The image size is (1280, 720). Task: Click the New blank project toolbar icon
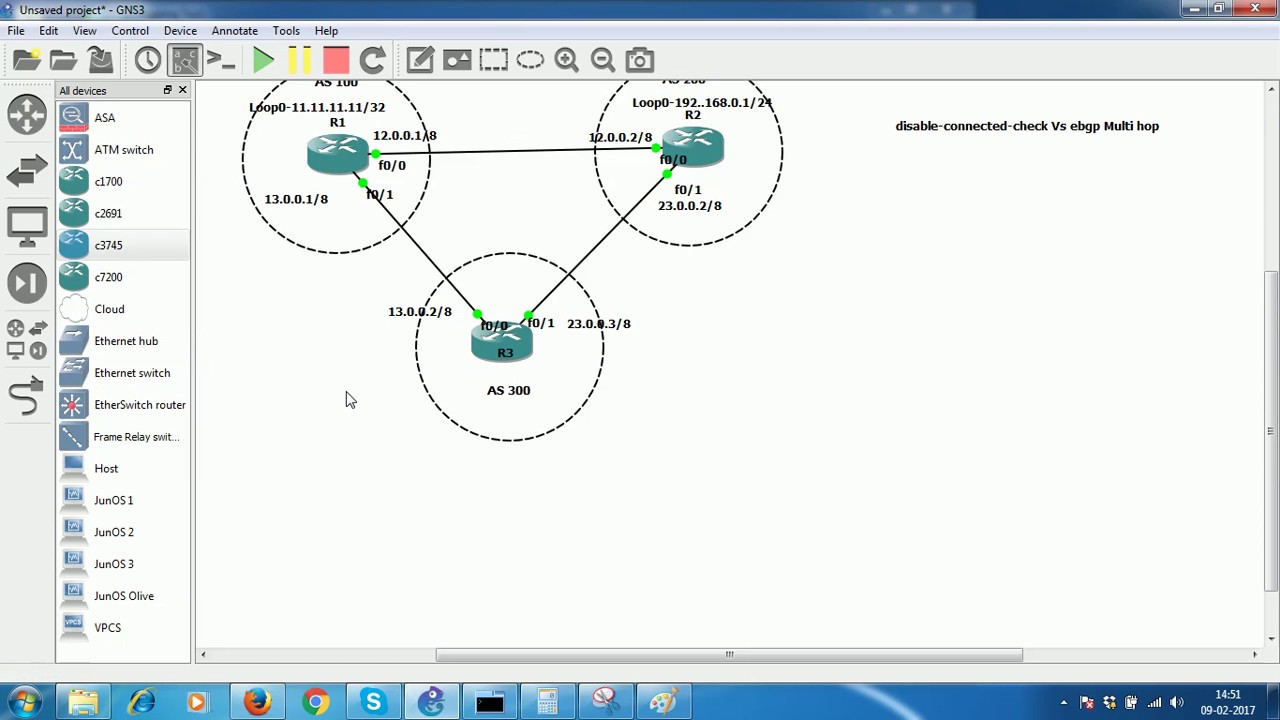click(x=27, y=60)
